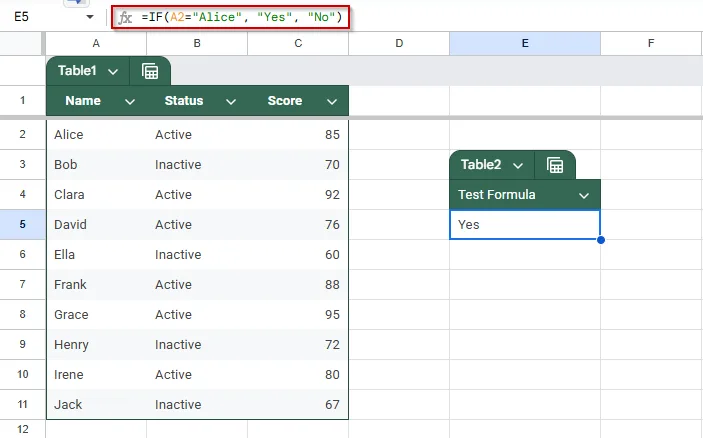Click score cell 80

[x=298, y=375]
